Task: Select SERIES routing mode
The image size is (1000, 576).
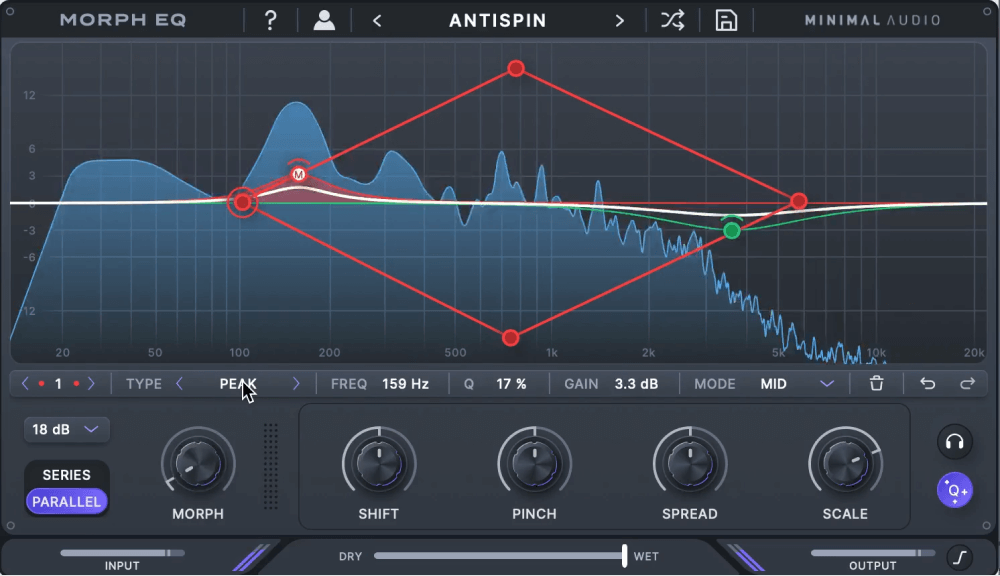Action: click(x=66, y=475)
